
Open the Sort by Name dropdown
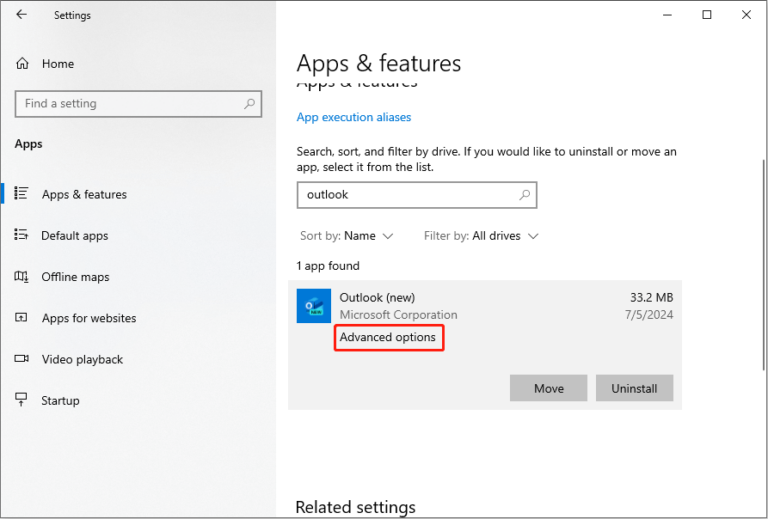coord(346,236)
